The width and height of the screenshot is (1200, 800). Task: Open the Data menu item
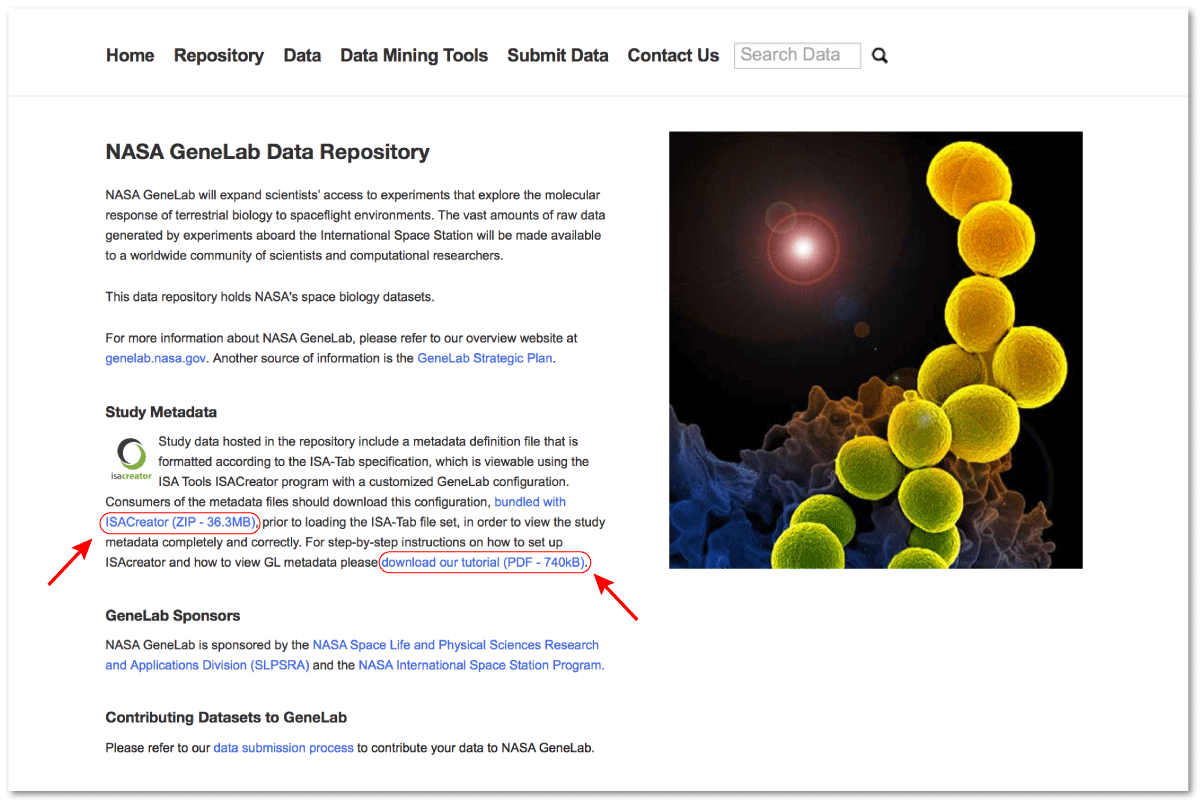point(302,56)
